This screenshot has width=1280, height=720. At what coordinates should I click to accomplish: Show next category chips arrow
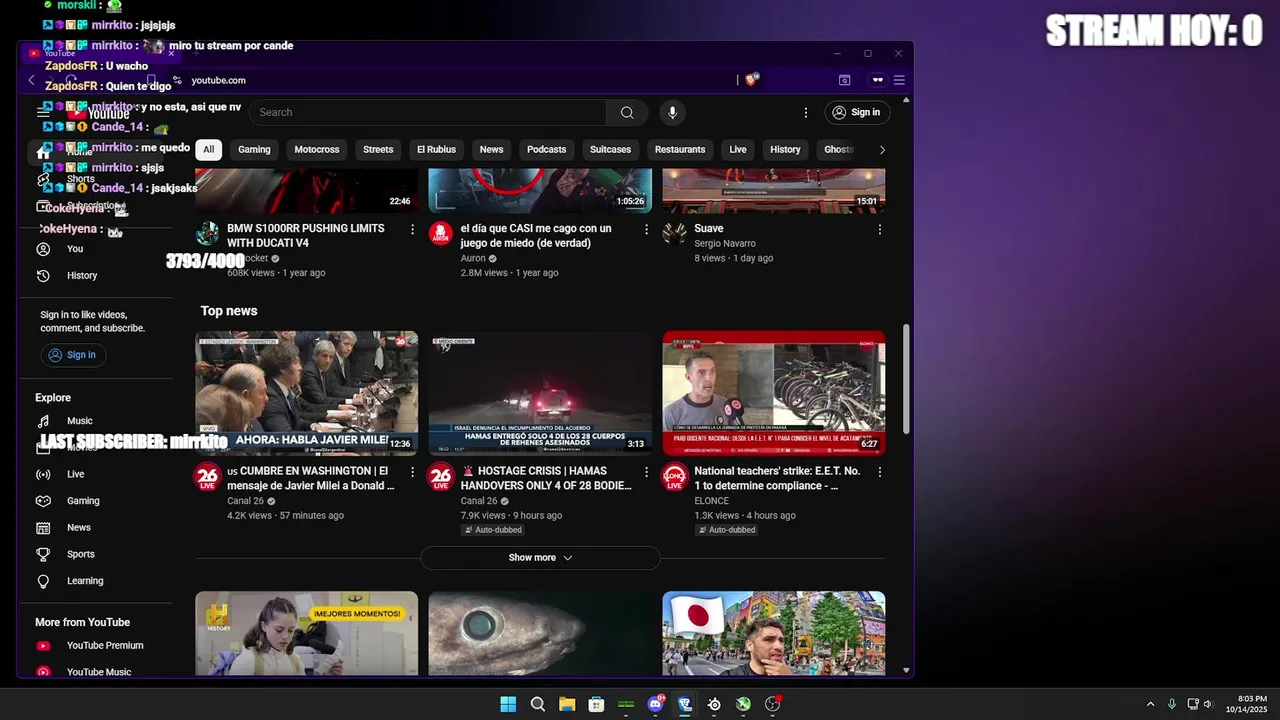pos(881,150)
